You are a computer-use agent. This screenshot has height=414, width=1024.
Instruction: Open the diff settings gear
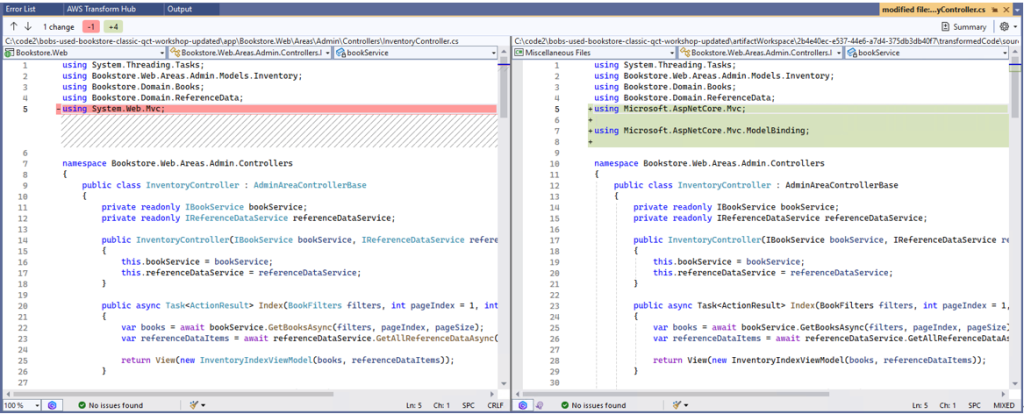[1003, 27]
